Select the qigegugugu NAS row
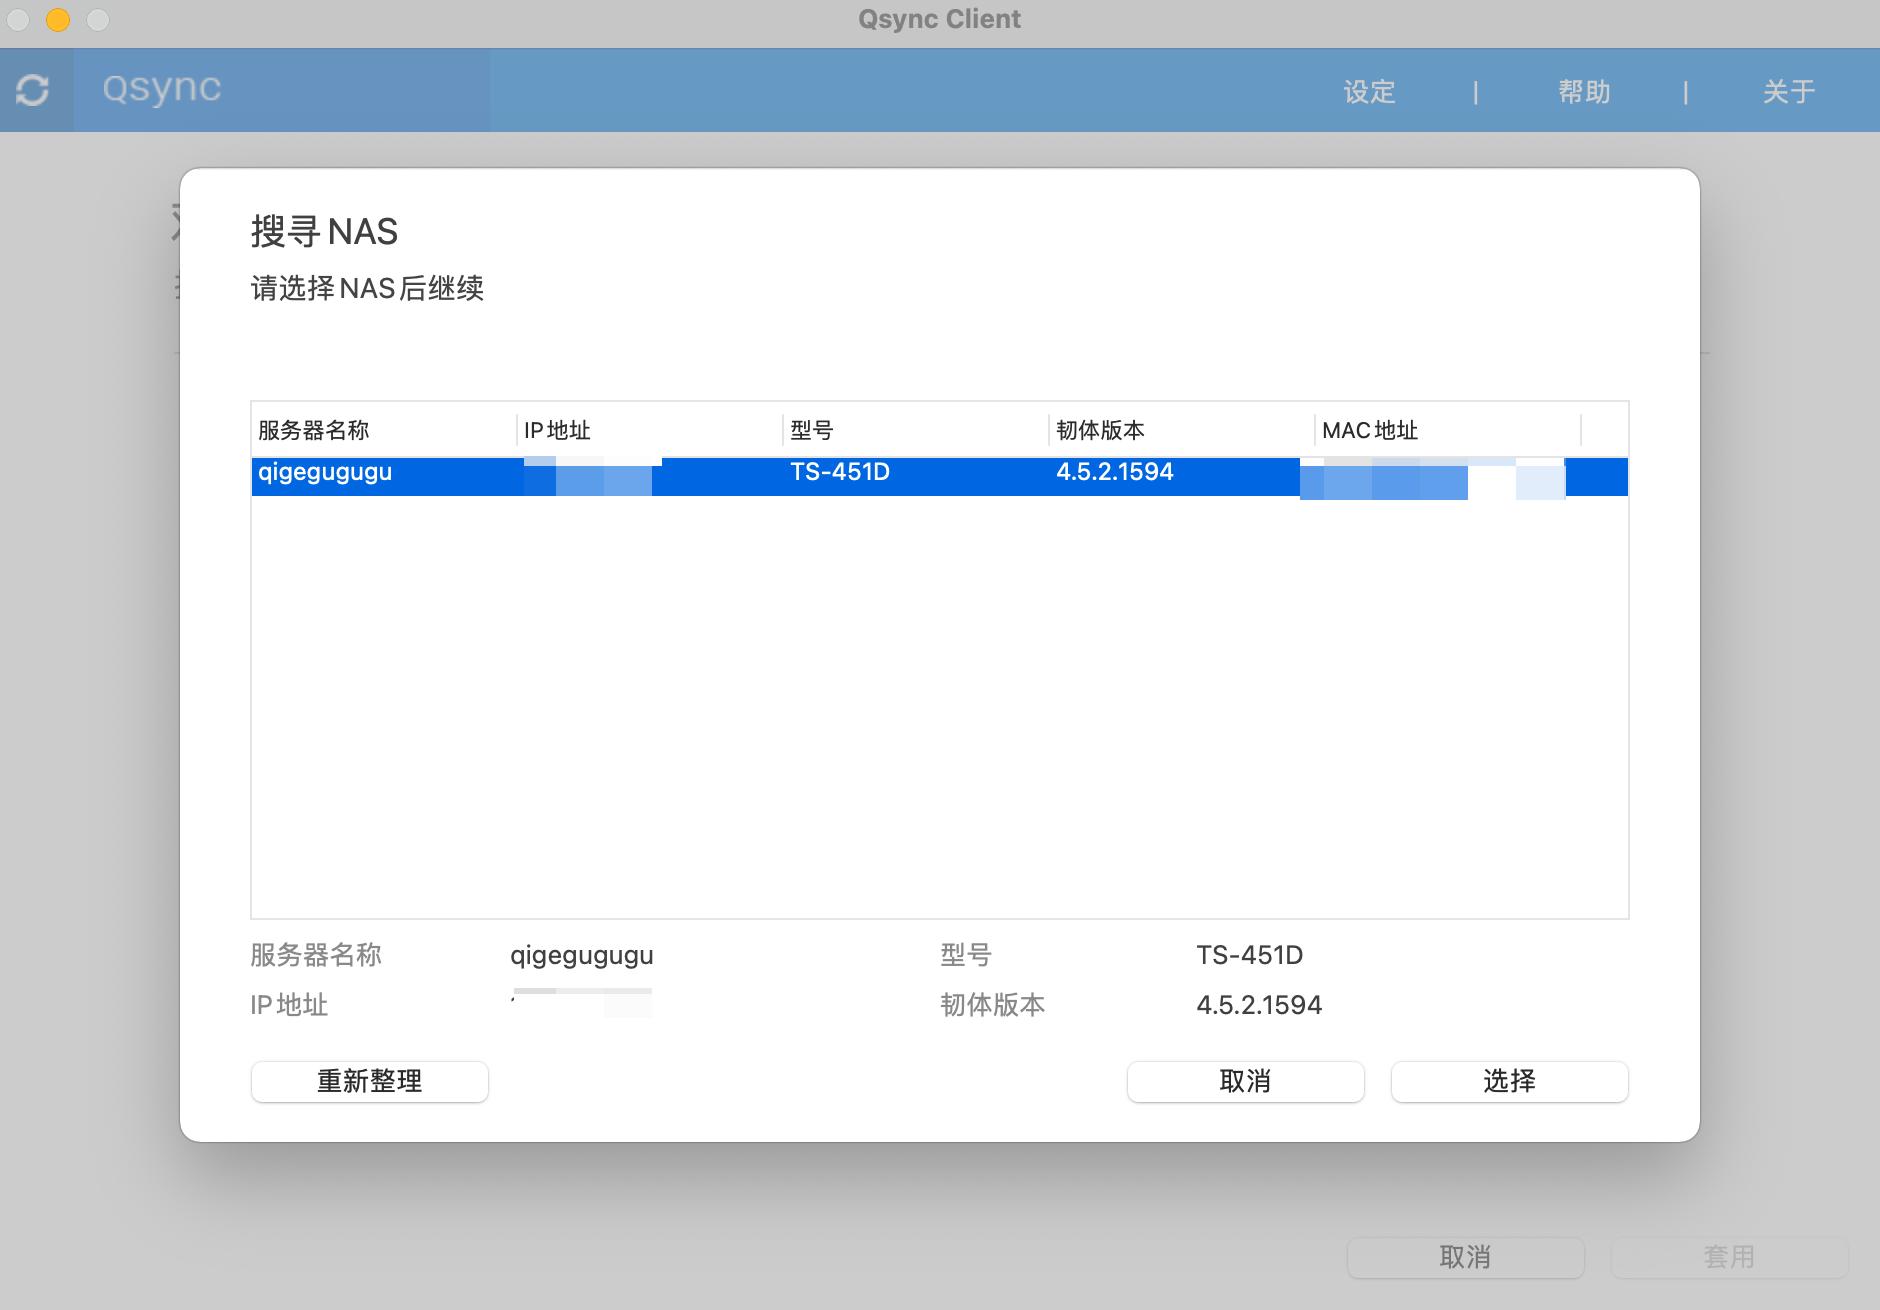Viewport: 1880px width, 1310px height. click(x=939, y=476)
